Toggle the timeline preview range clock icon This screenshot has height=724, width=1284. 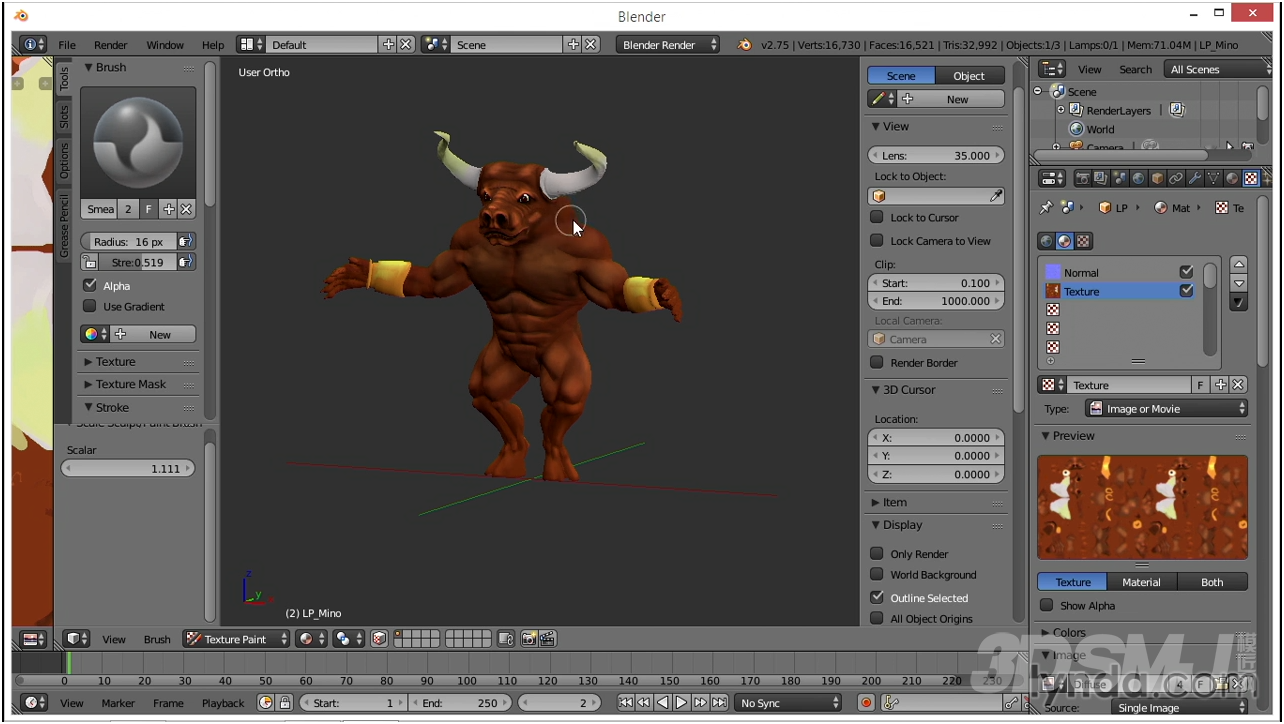pyautogui.click(x=266, y=703)
